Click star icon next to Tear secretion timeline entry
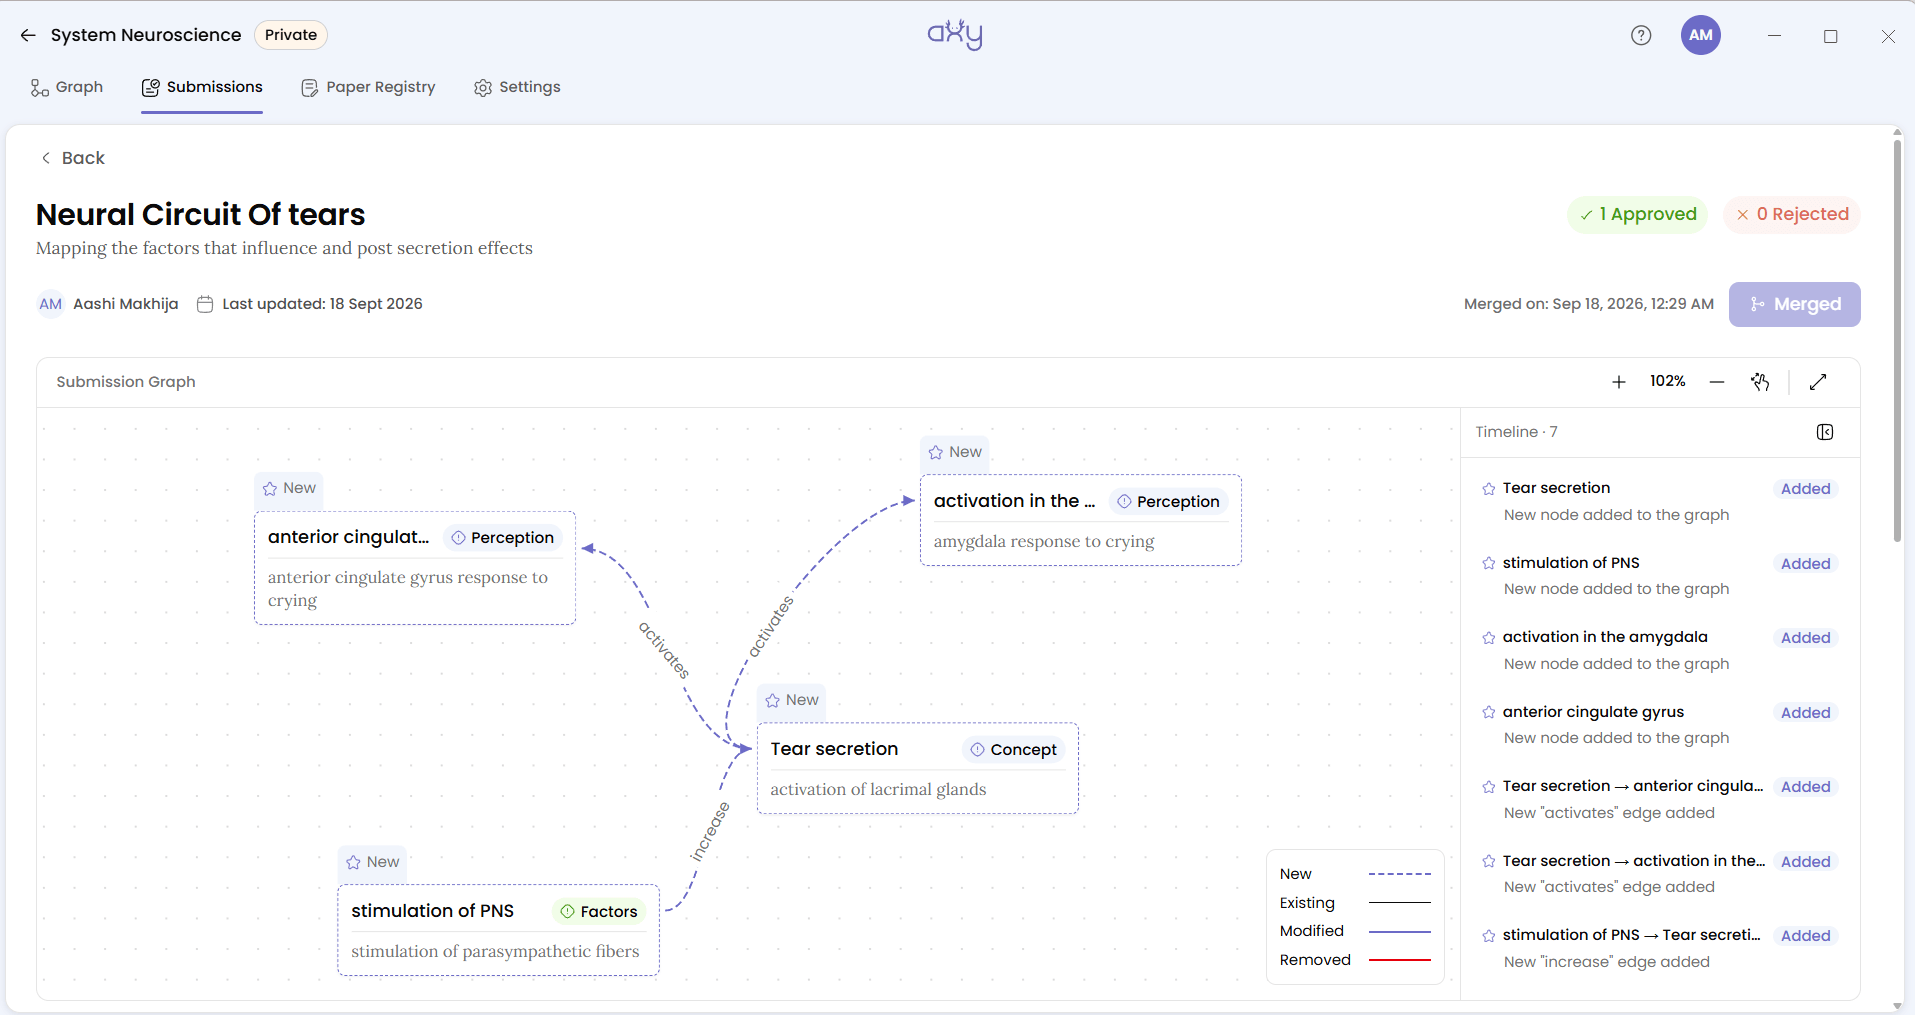The image size is (1915, 1015). tap(1489, 489)
